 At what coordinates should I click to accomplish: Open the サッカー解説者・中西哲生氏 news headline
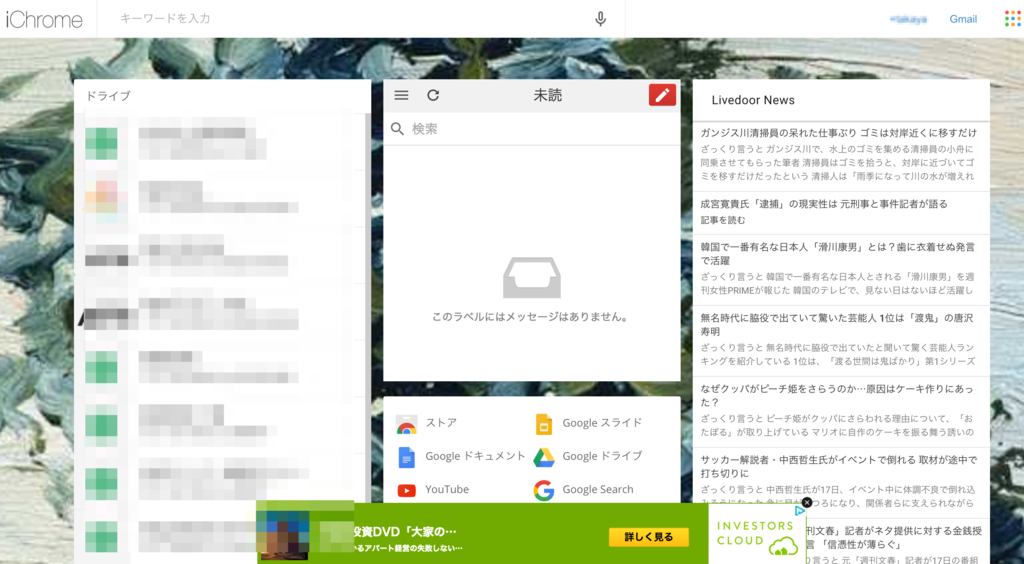839,466
